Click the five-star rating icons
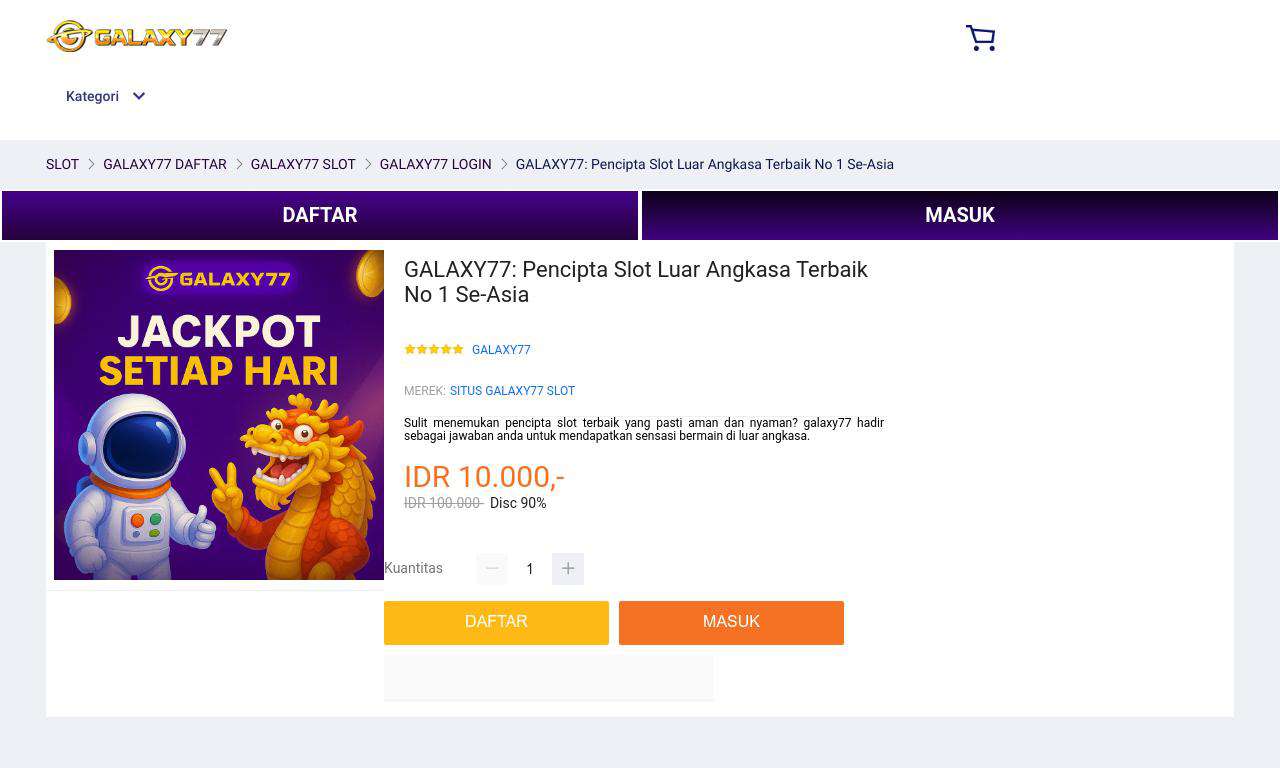Screen dimensions: 1280x768 tap(434, 350)
